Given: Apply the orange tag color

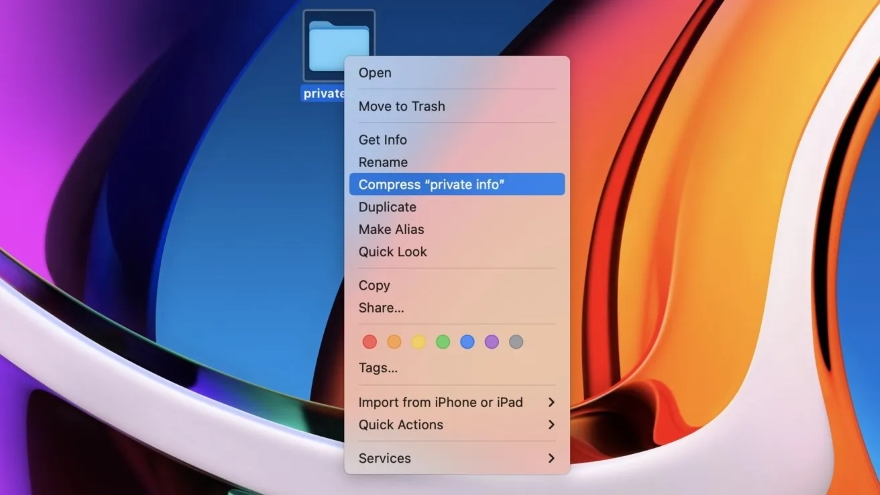Looking at the screenshot, I should coord(394,342).
